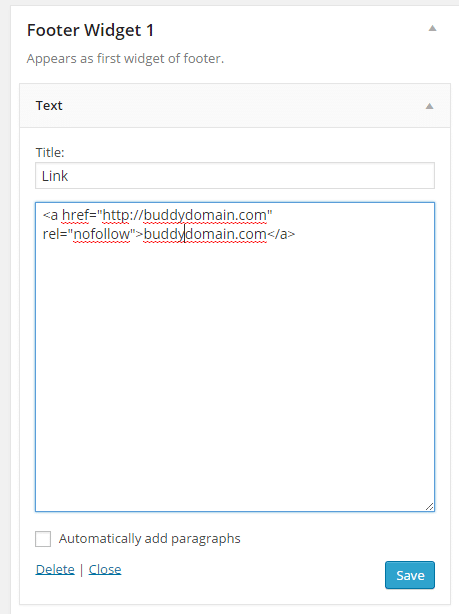
Task: Click the Footer Widget 1 heading
Action: tap(90, 31)
